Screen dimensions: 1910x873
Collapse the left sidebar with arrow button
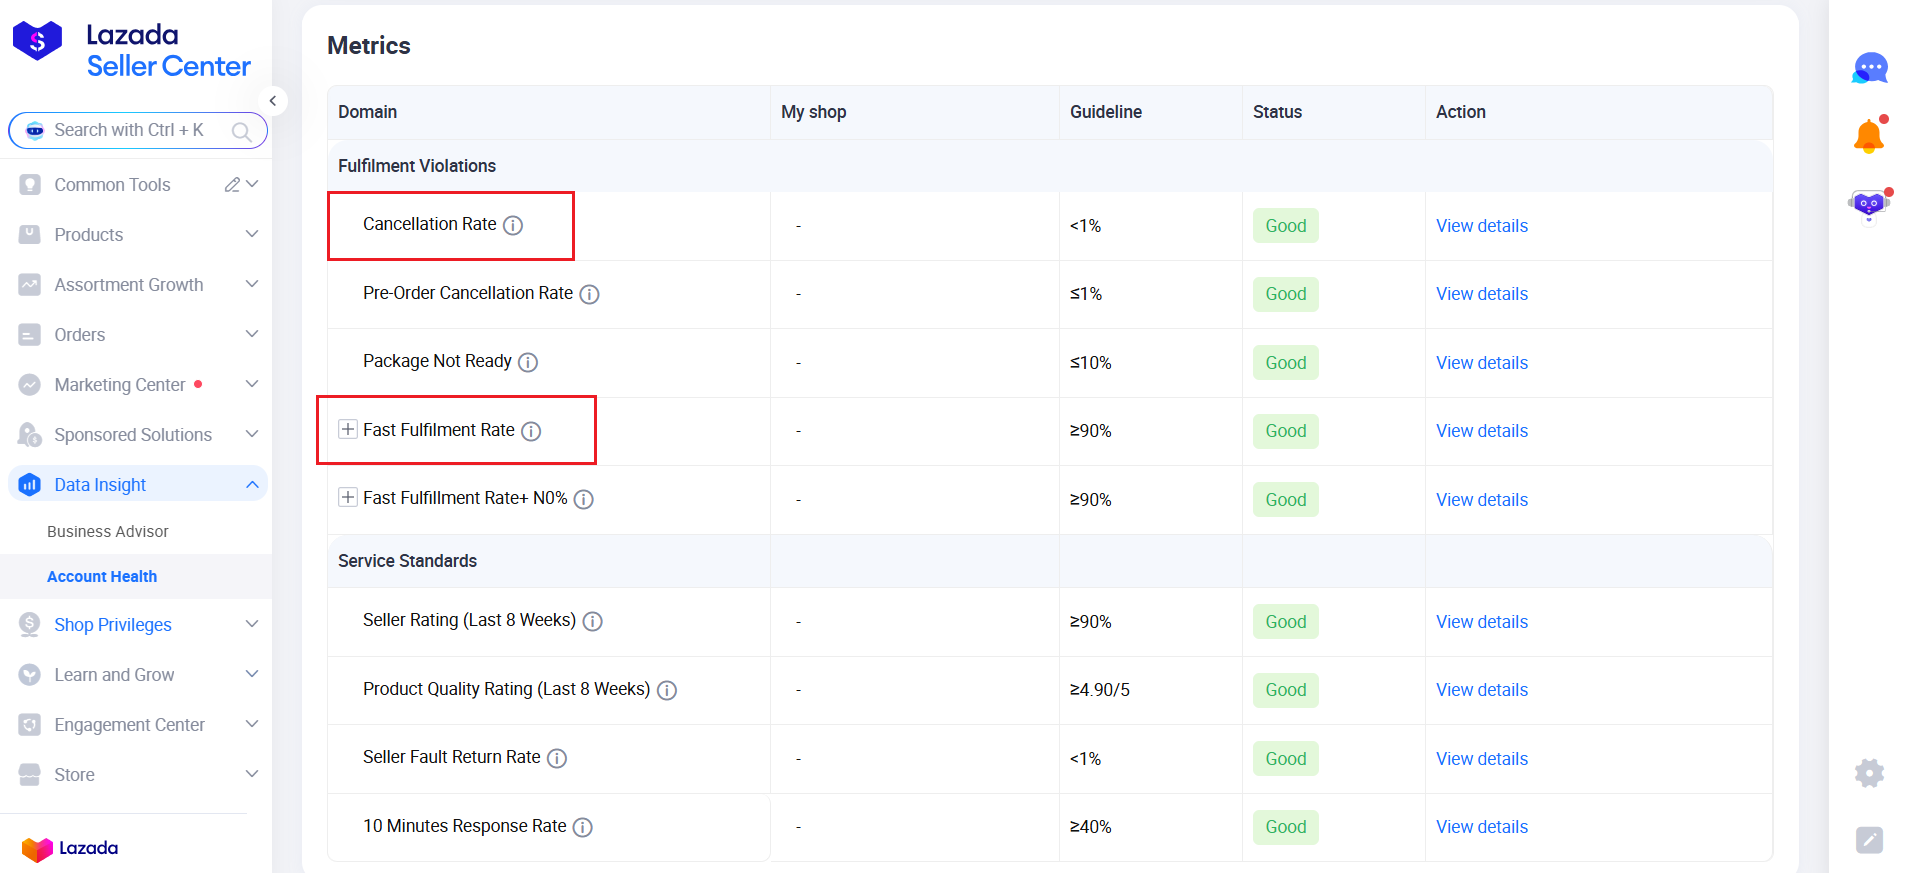click(272, 101)
